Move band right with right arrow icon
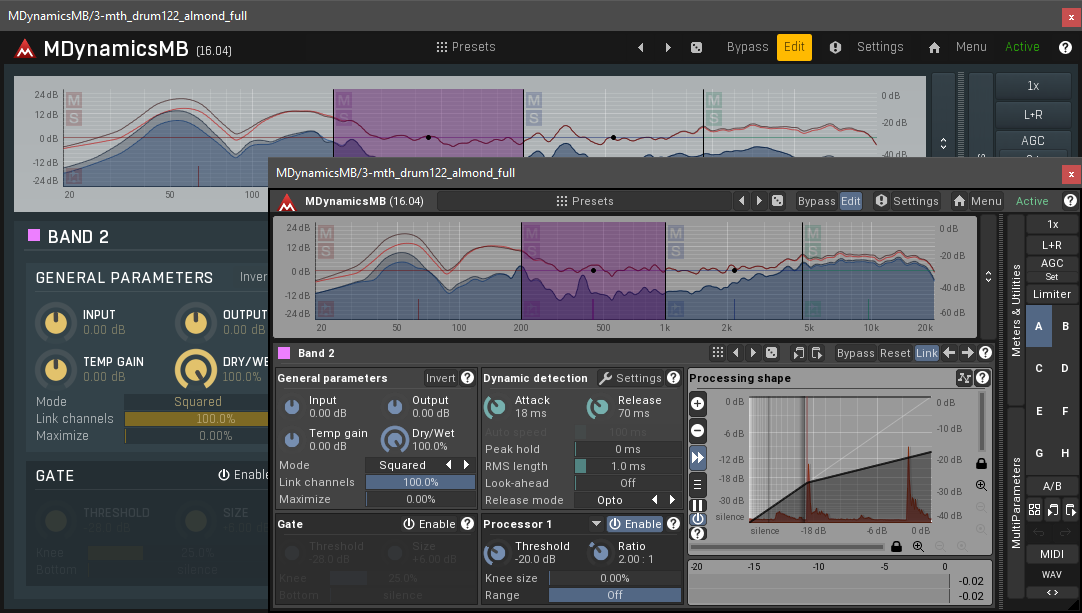This screenshot has width=1082, height=613. pyautogui.click(x=967, y=353)
